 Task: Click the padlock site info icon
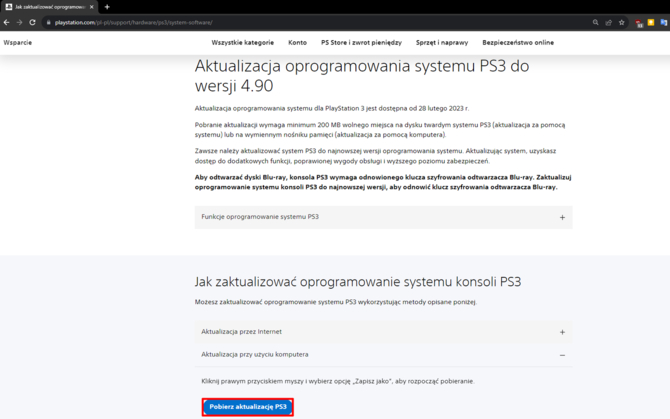[49, 22]
